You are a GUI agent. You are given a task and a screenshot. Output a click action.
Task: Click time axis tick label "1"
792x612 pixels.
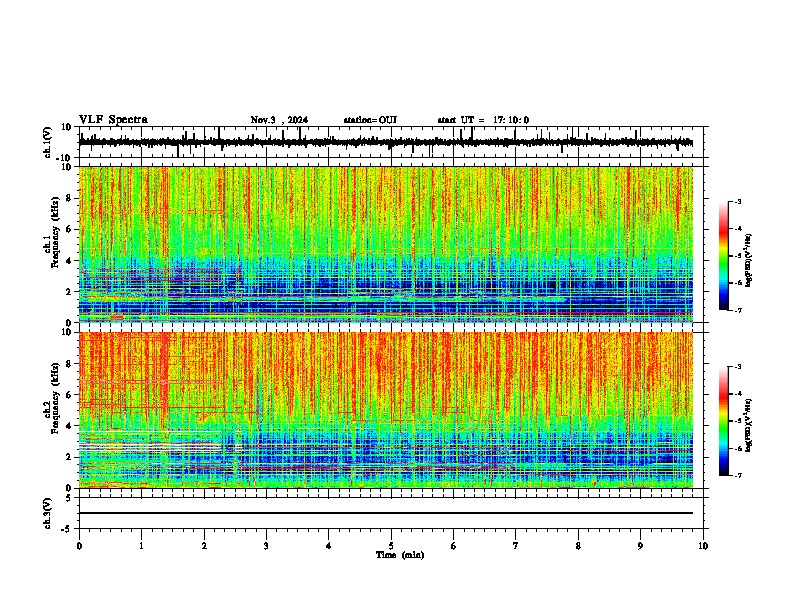141,546
